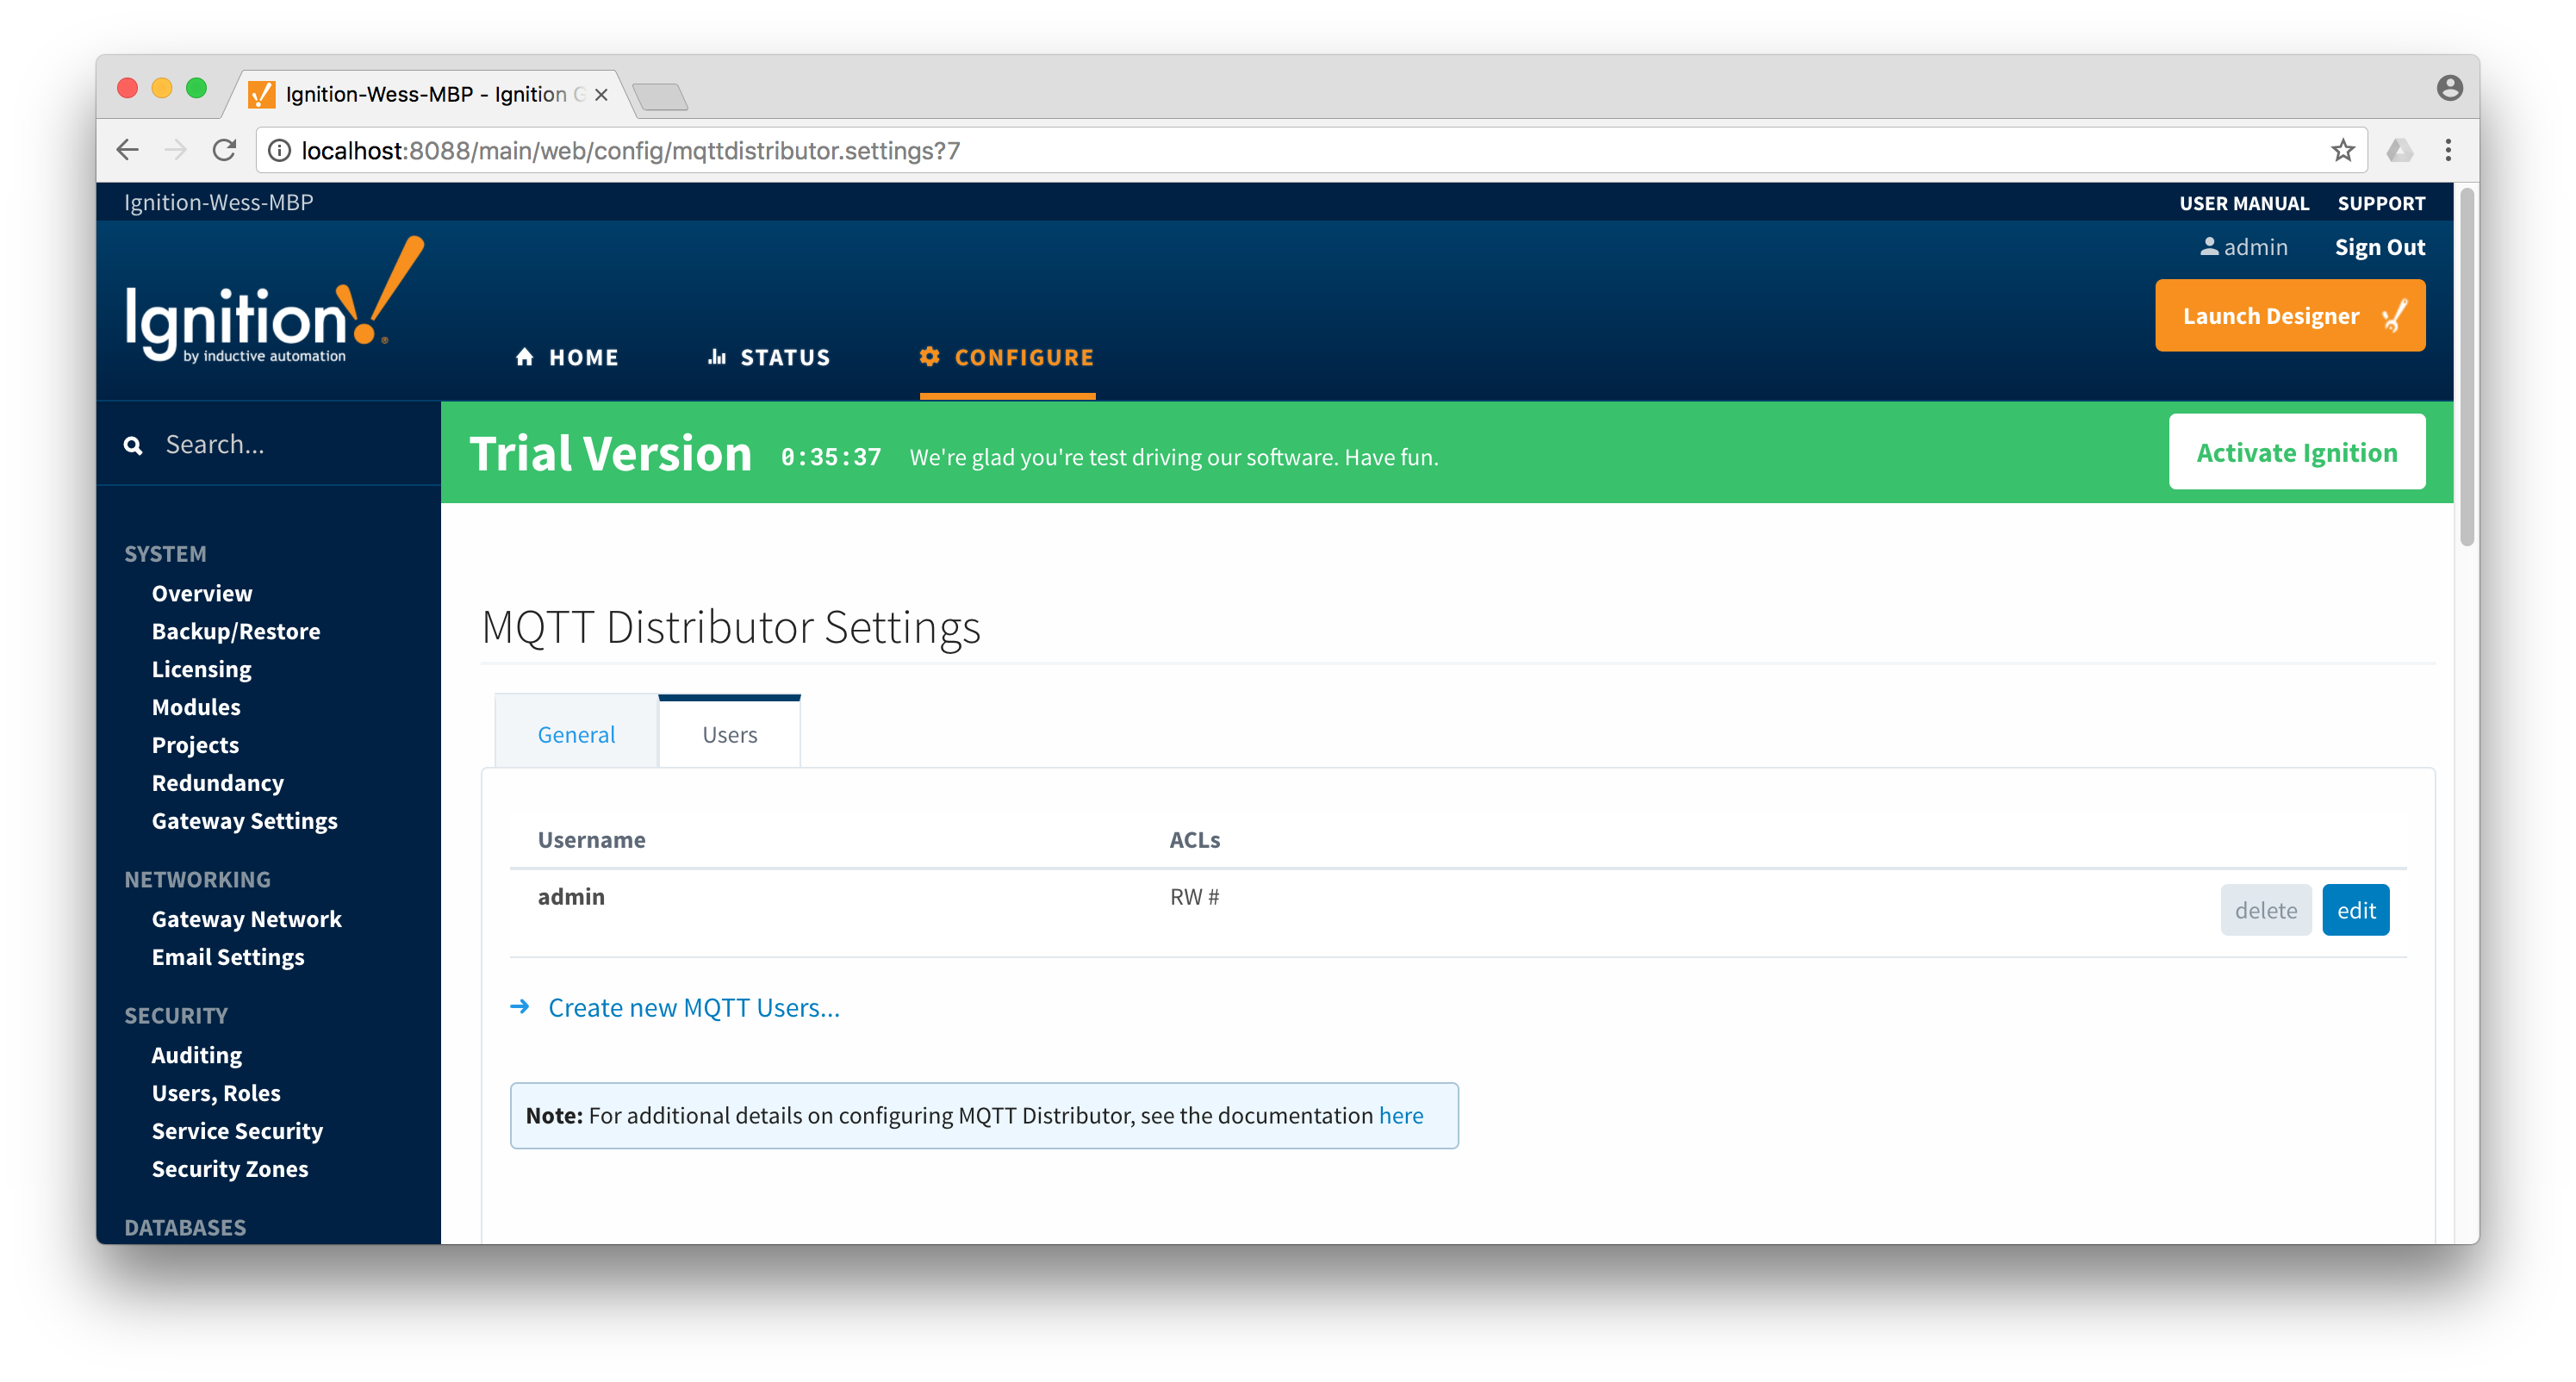The image size is (2576, 1382).
Task: Open the STATUS section
Action: [768, 357]
